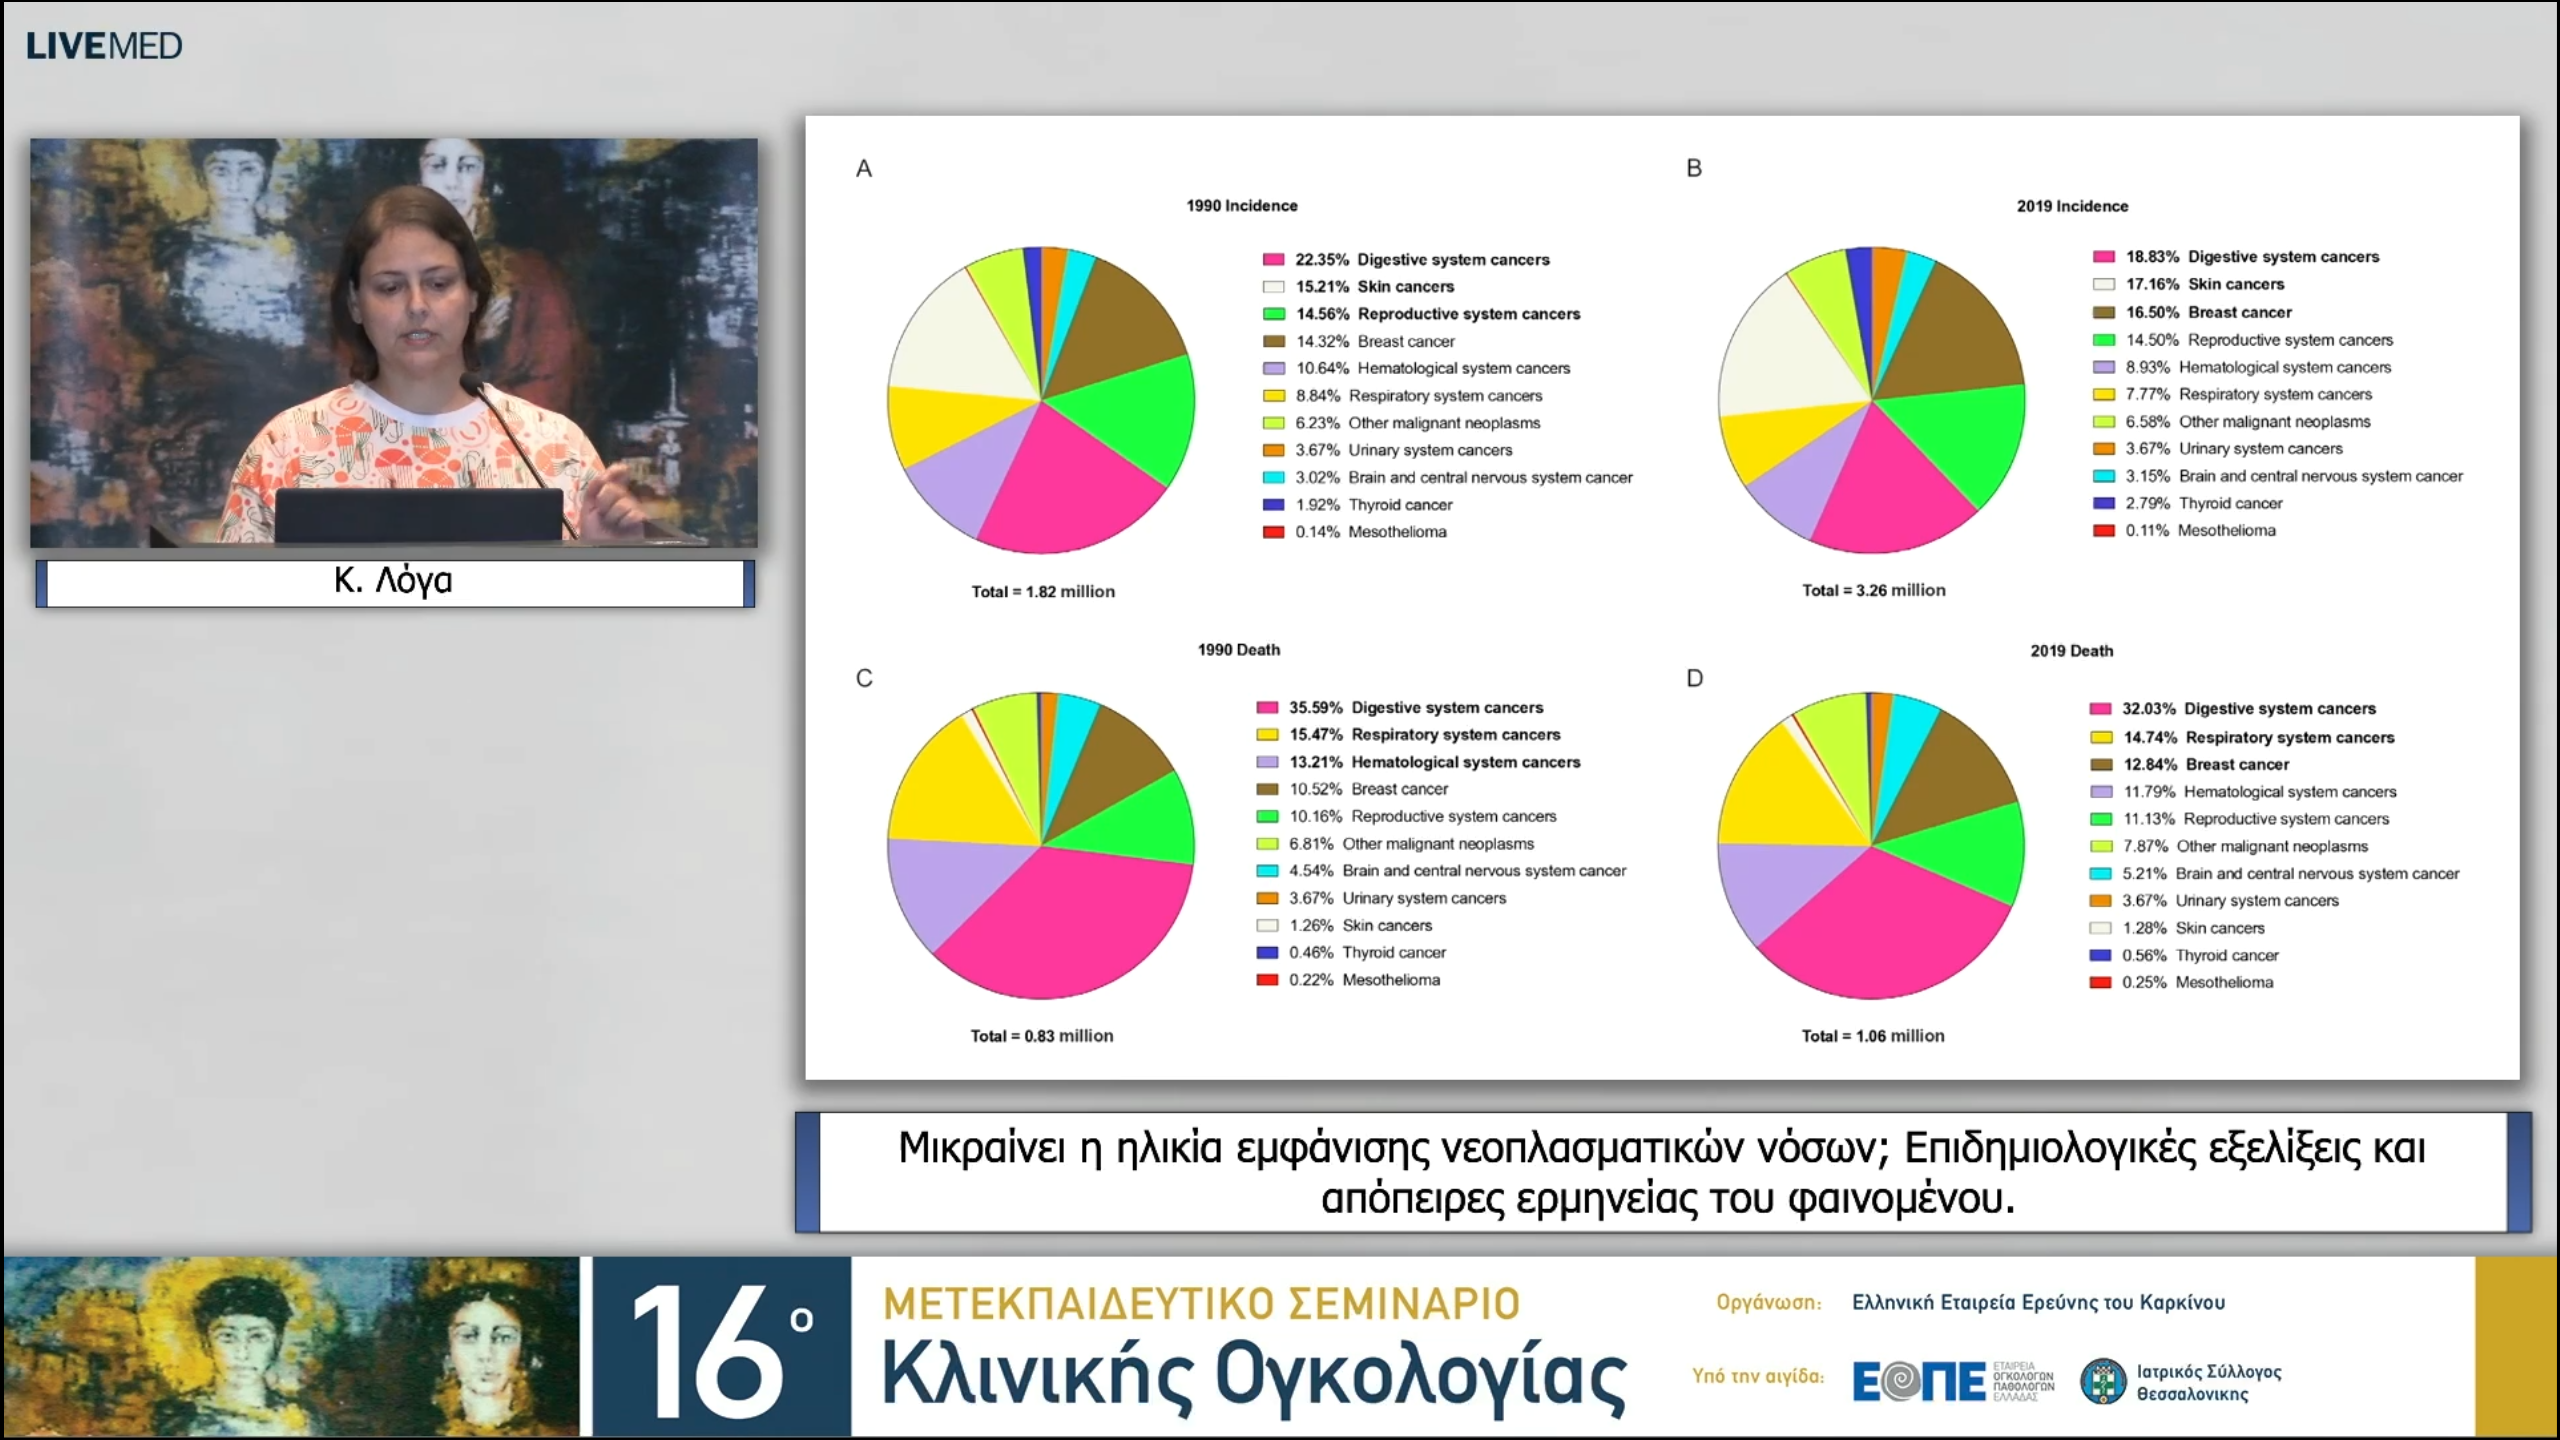Viewport: 2560px width, 1440px height.
Task: Click the orange Urinary system cancers swatch
Action: (1272, 450)
